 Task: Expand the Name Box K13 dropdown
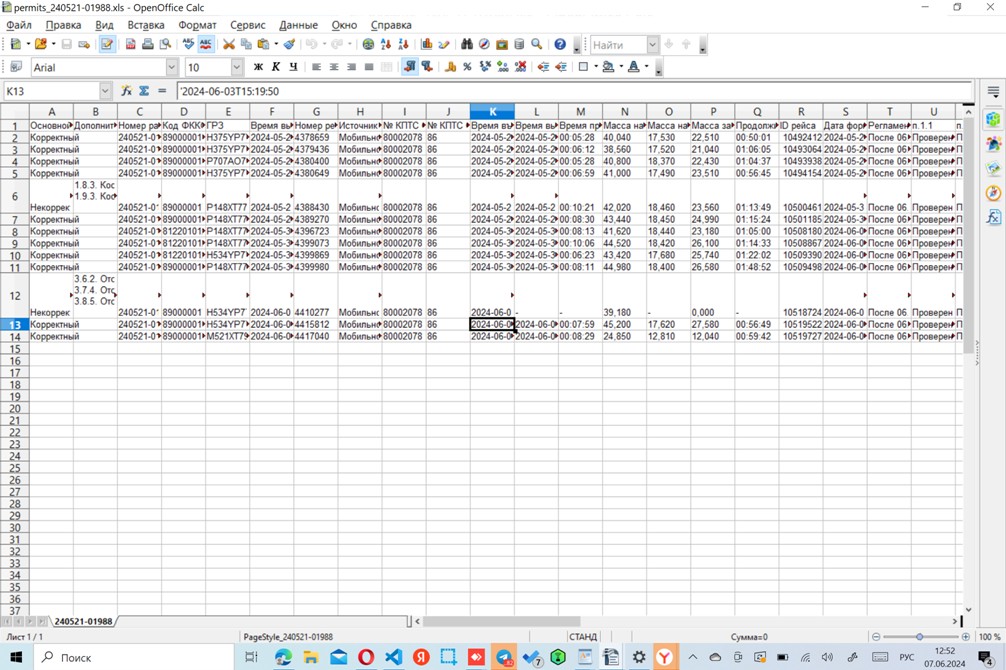[106, 91]
